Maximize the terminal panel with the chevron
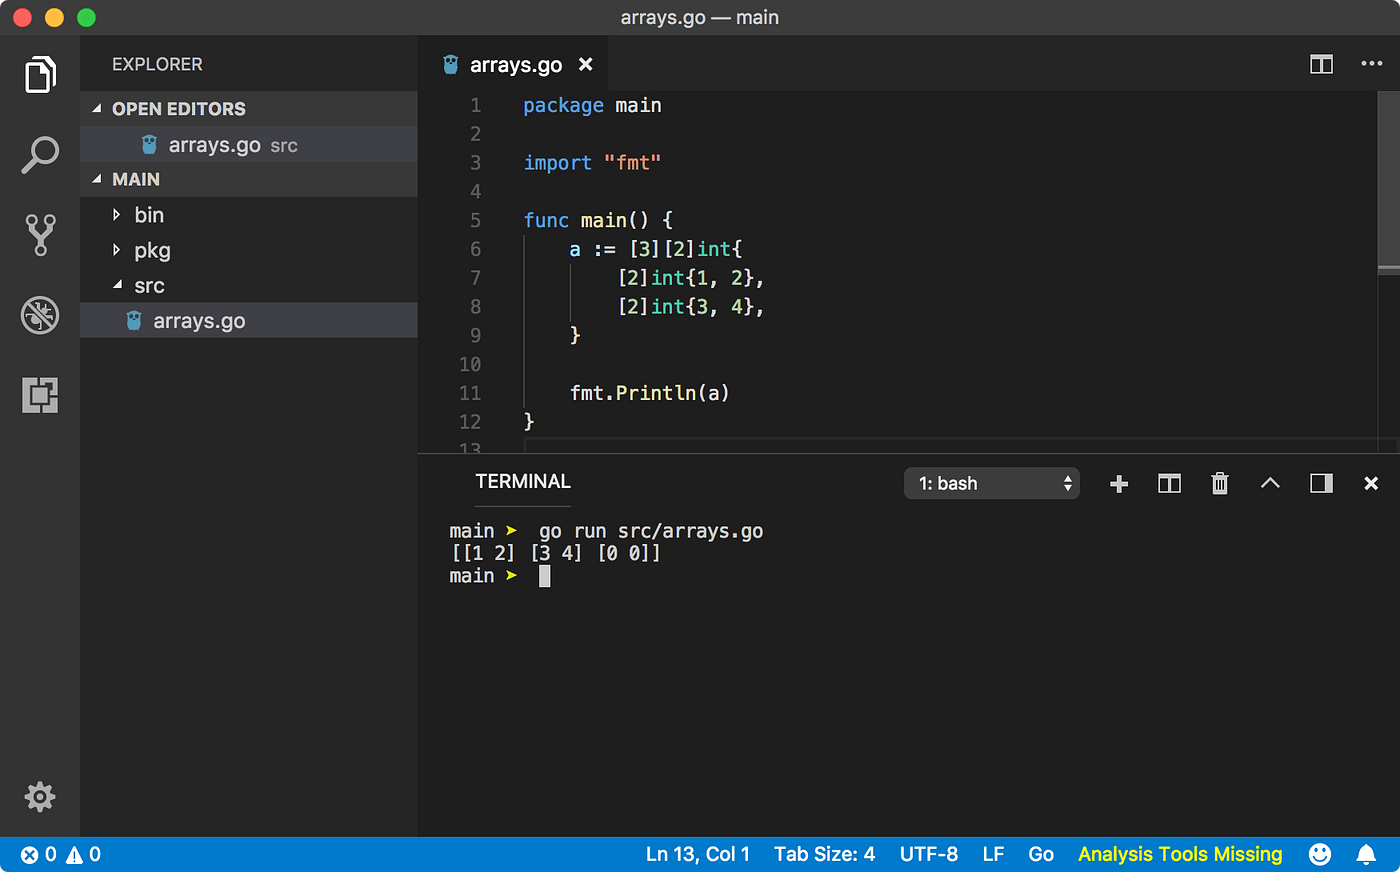This screenshot has height=872, width=1400. [1269, 483]
